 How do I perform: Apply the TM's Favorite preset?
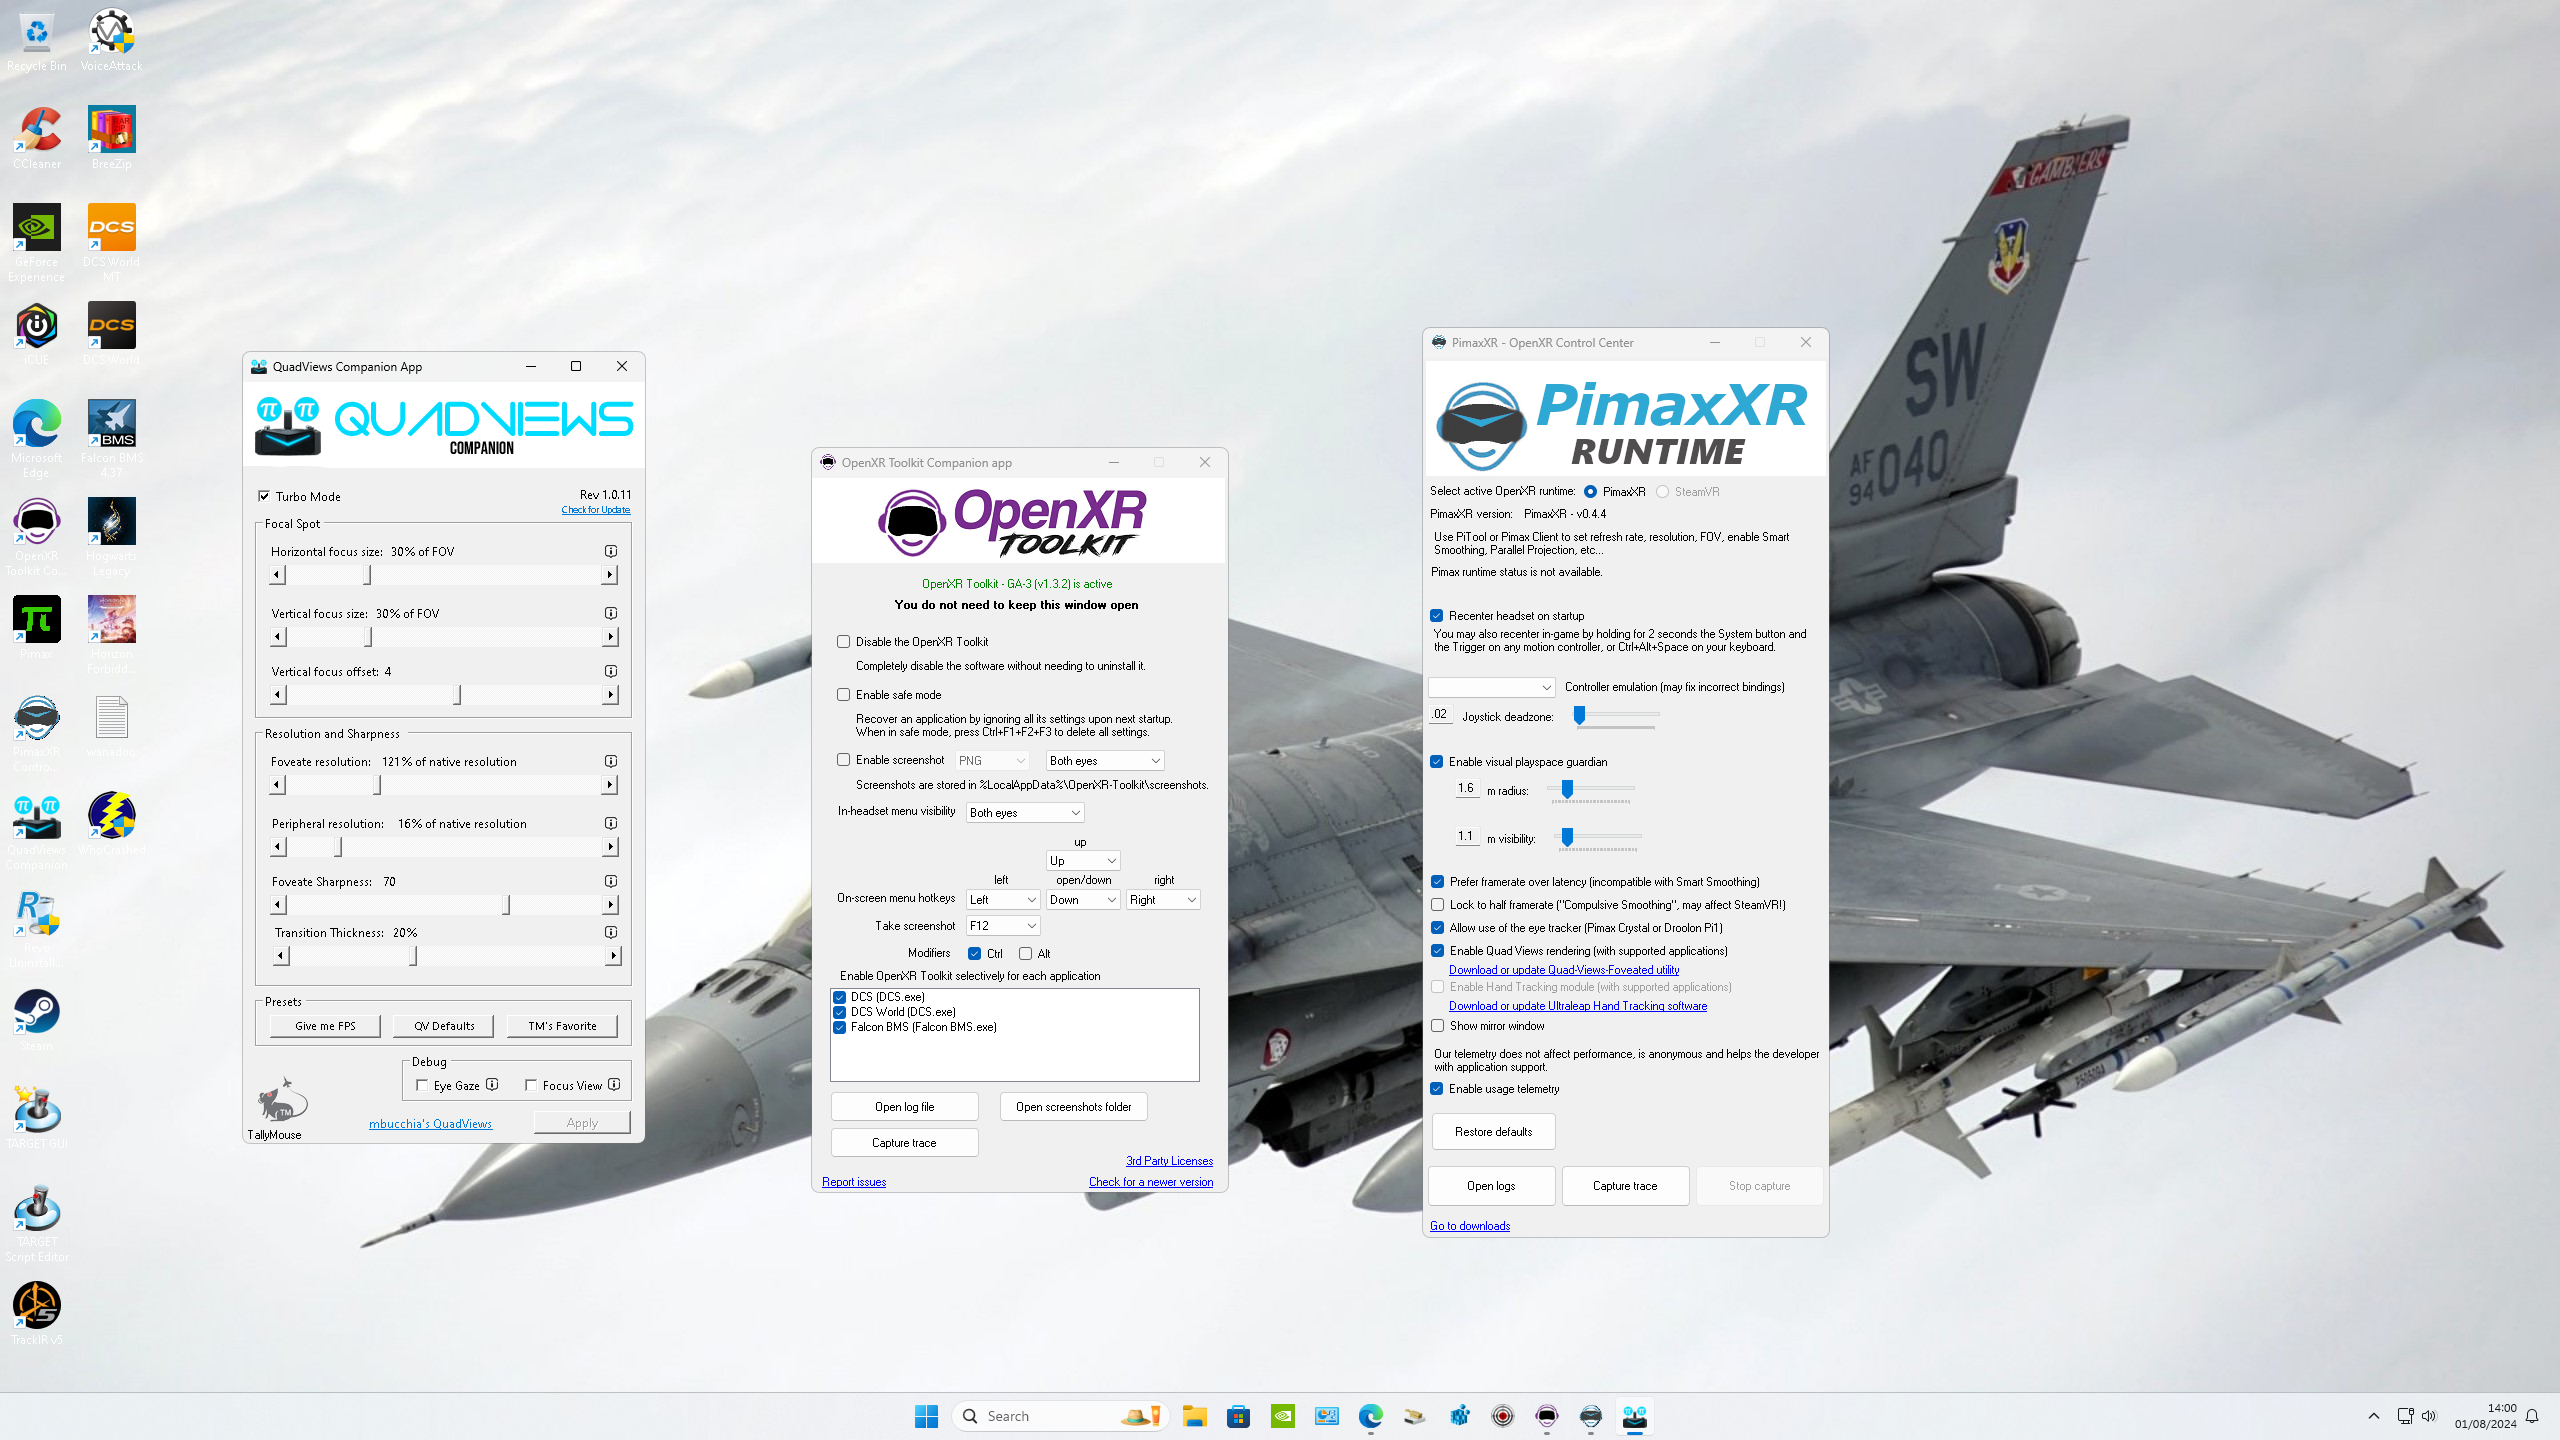pyautogui.click(x=562, y=1026)
